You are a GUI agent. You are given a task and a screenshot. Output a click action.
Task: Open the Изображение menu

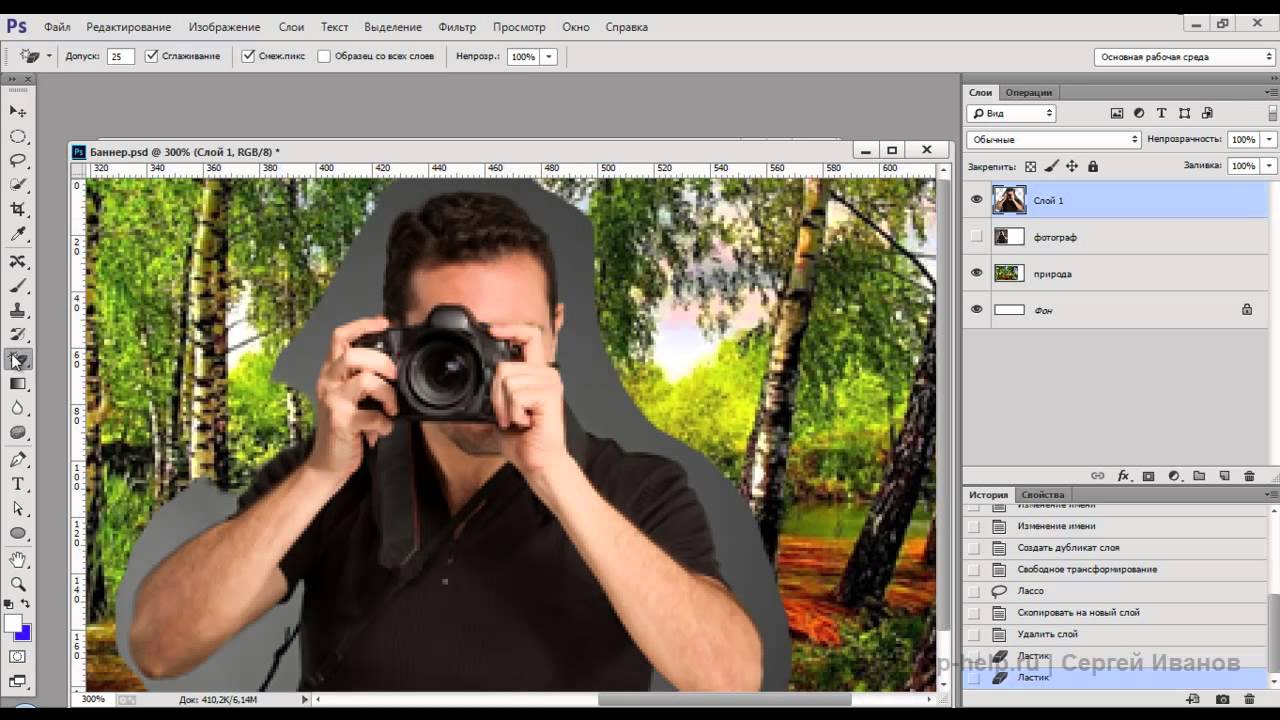tap(224, 27)
